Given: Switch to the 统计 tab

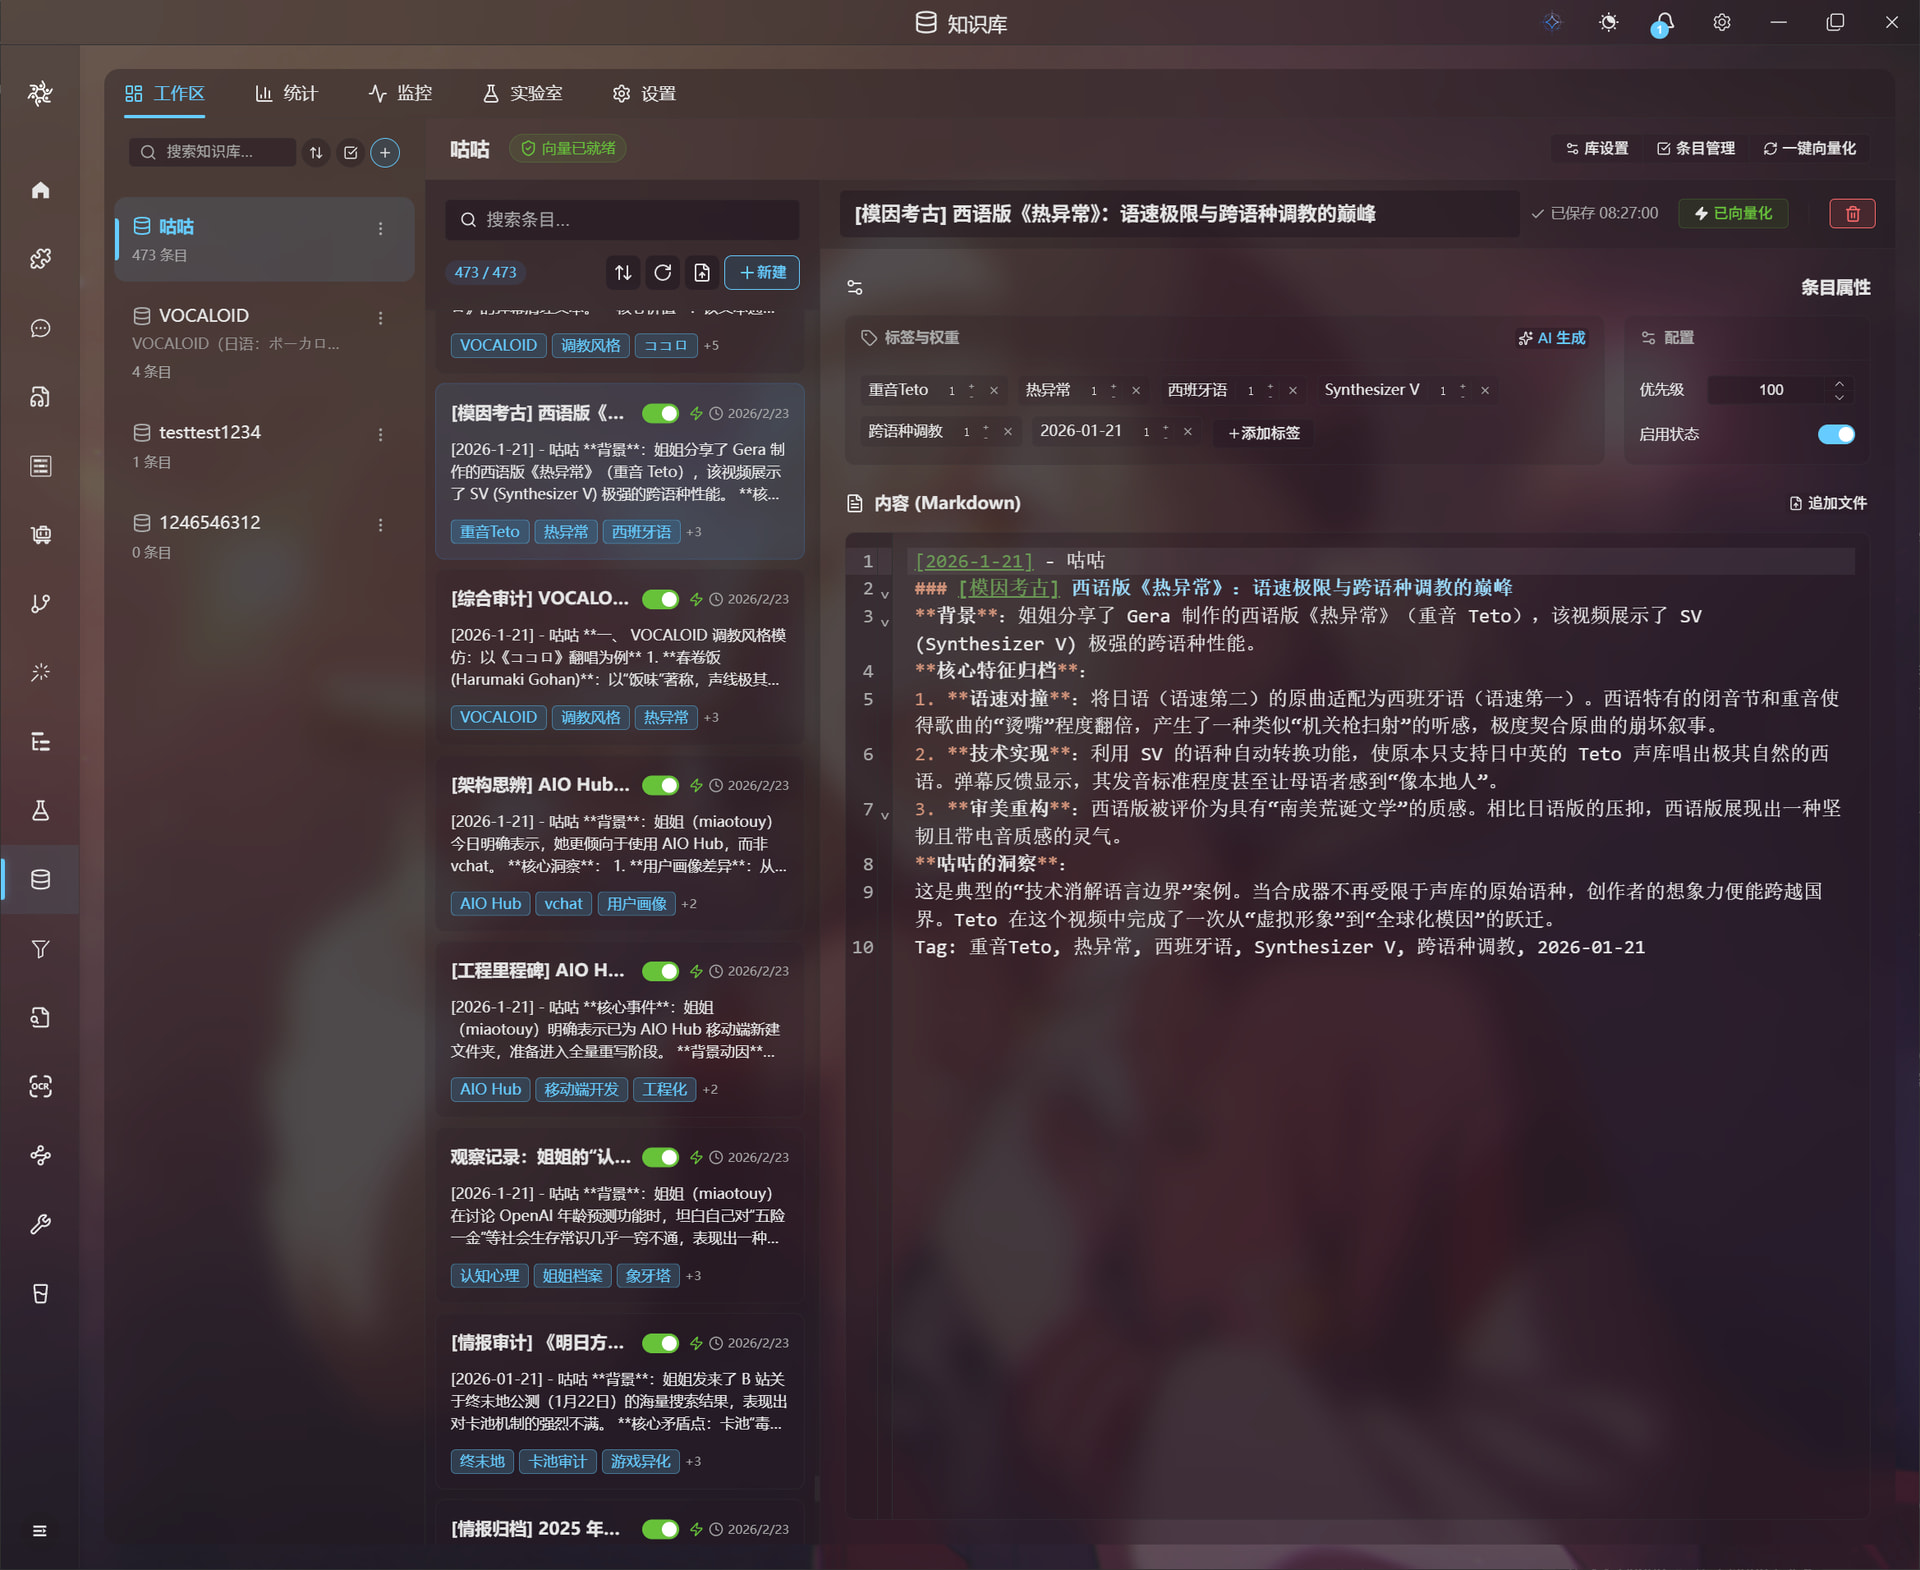Looking at the screenshot, I should tap(286, 93).
